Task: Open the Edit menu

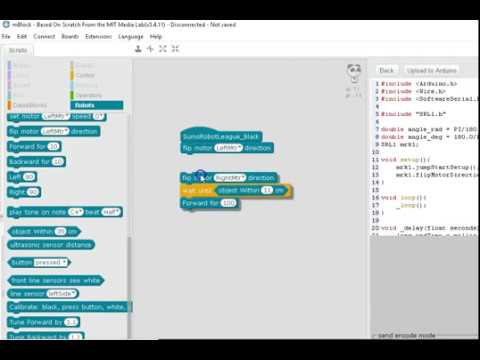Action: (22, 36)
